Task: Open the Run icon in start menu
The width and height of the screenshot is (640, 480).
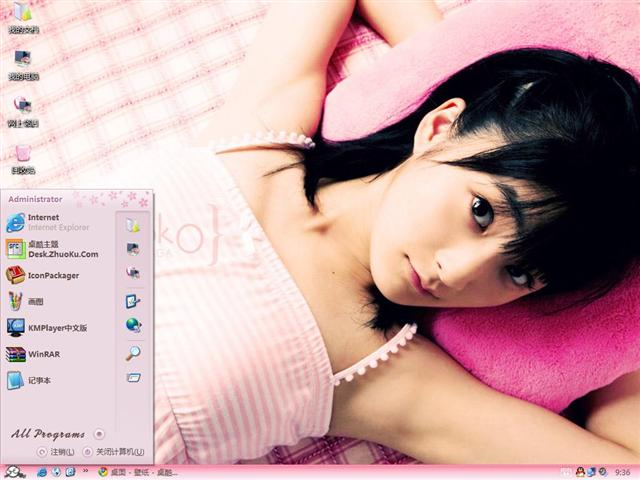Action: coord(133,378)
